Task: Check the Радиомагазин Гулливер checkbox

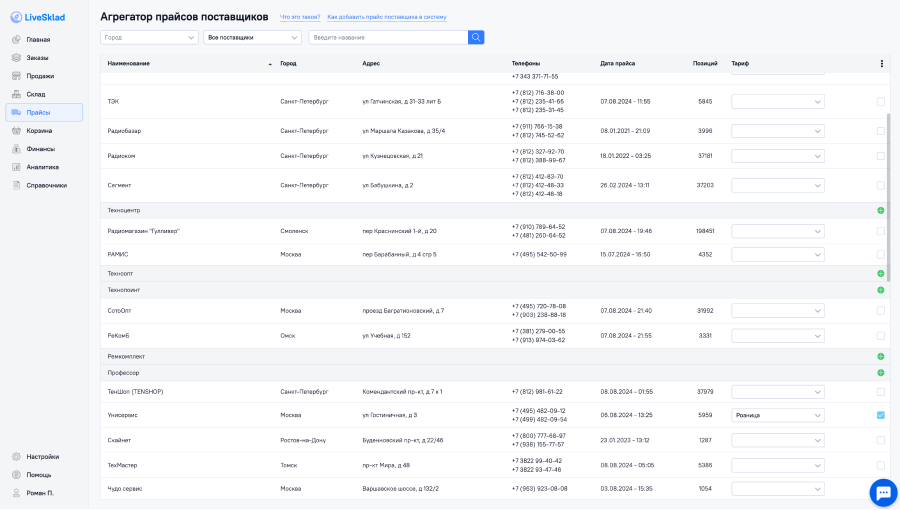Action: pos(880,231)
